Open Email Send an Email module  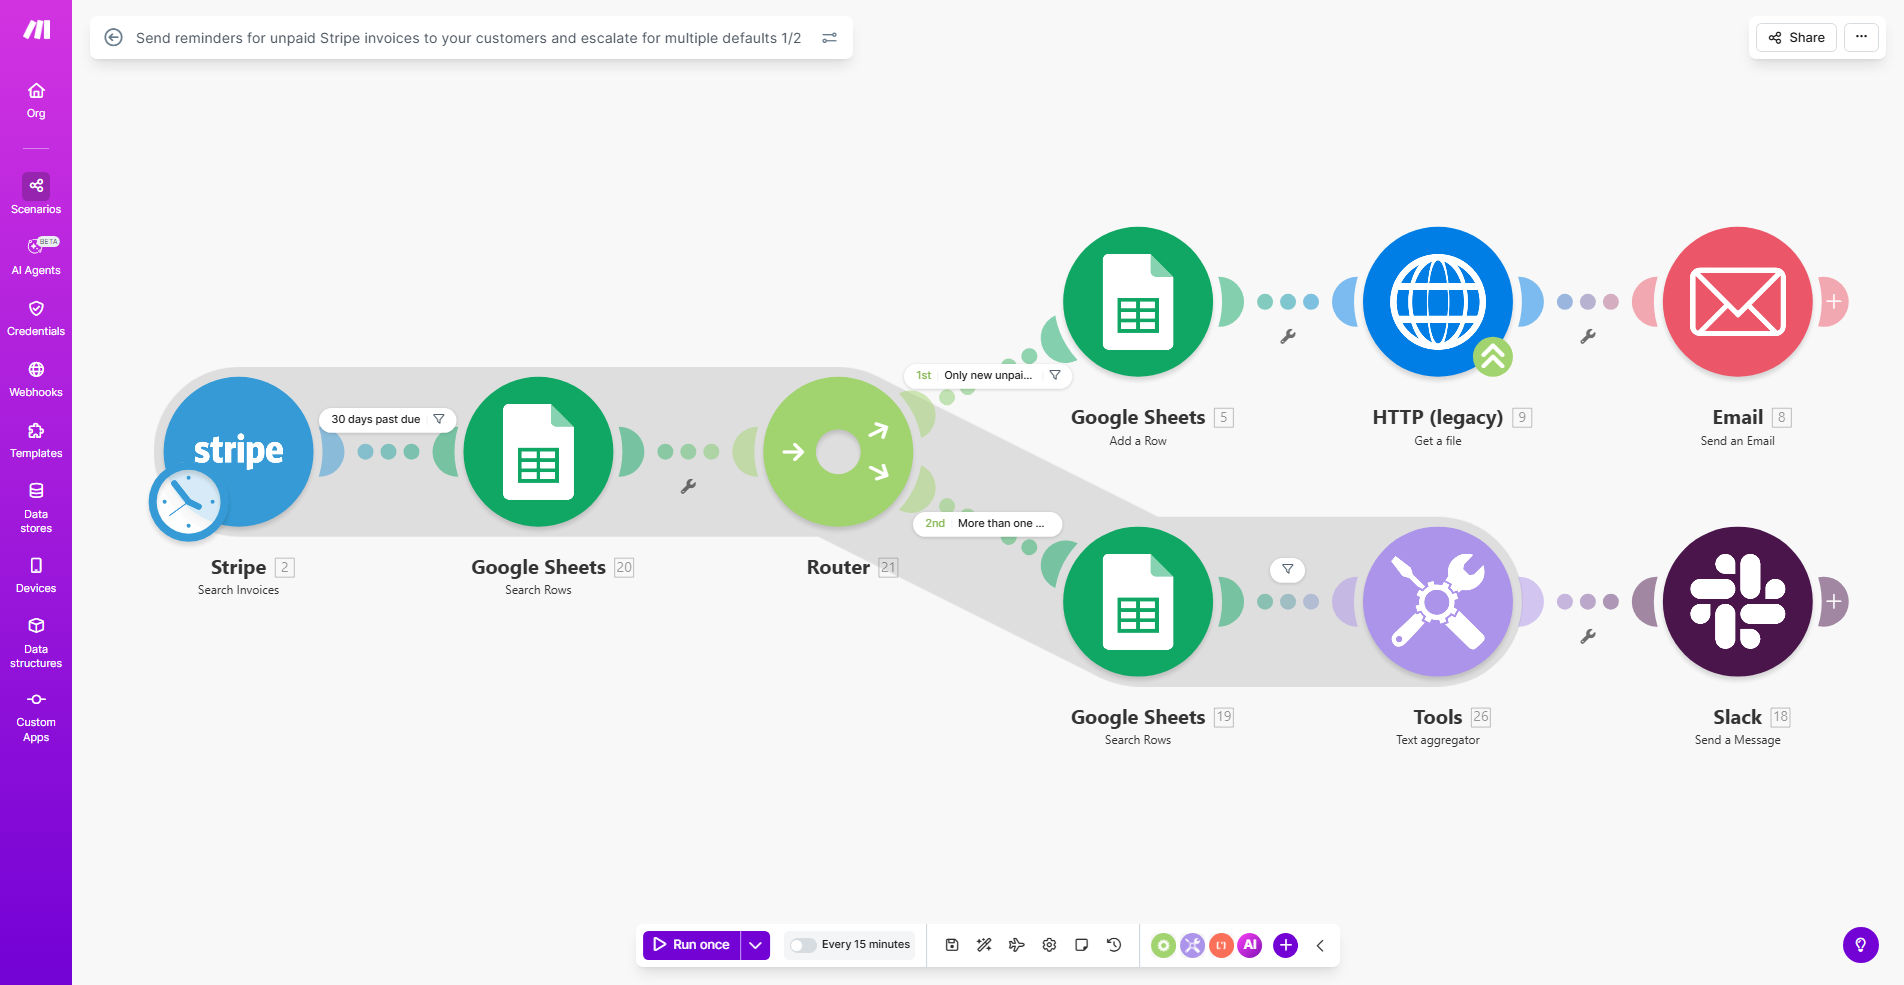(1738, 301)
